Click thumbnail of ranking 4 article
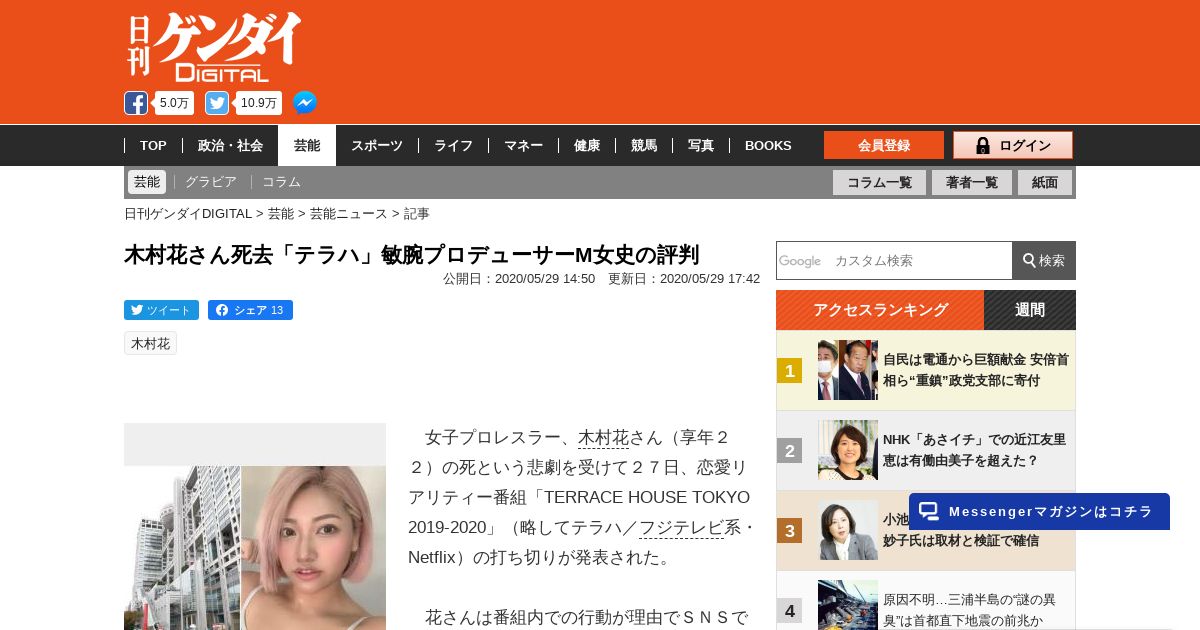This screenshot has height=630, width=1200. [848, 605]
